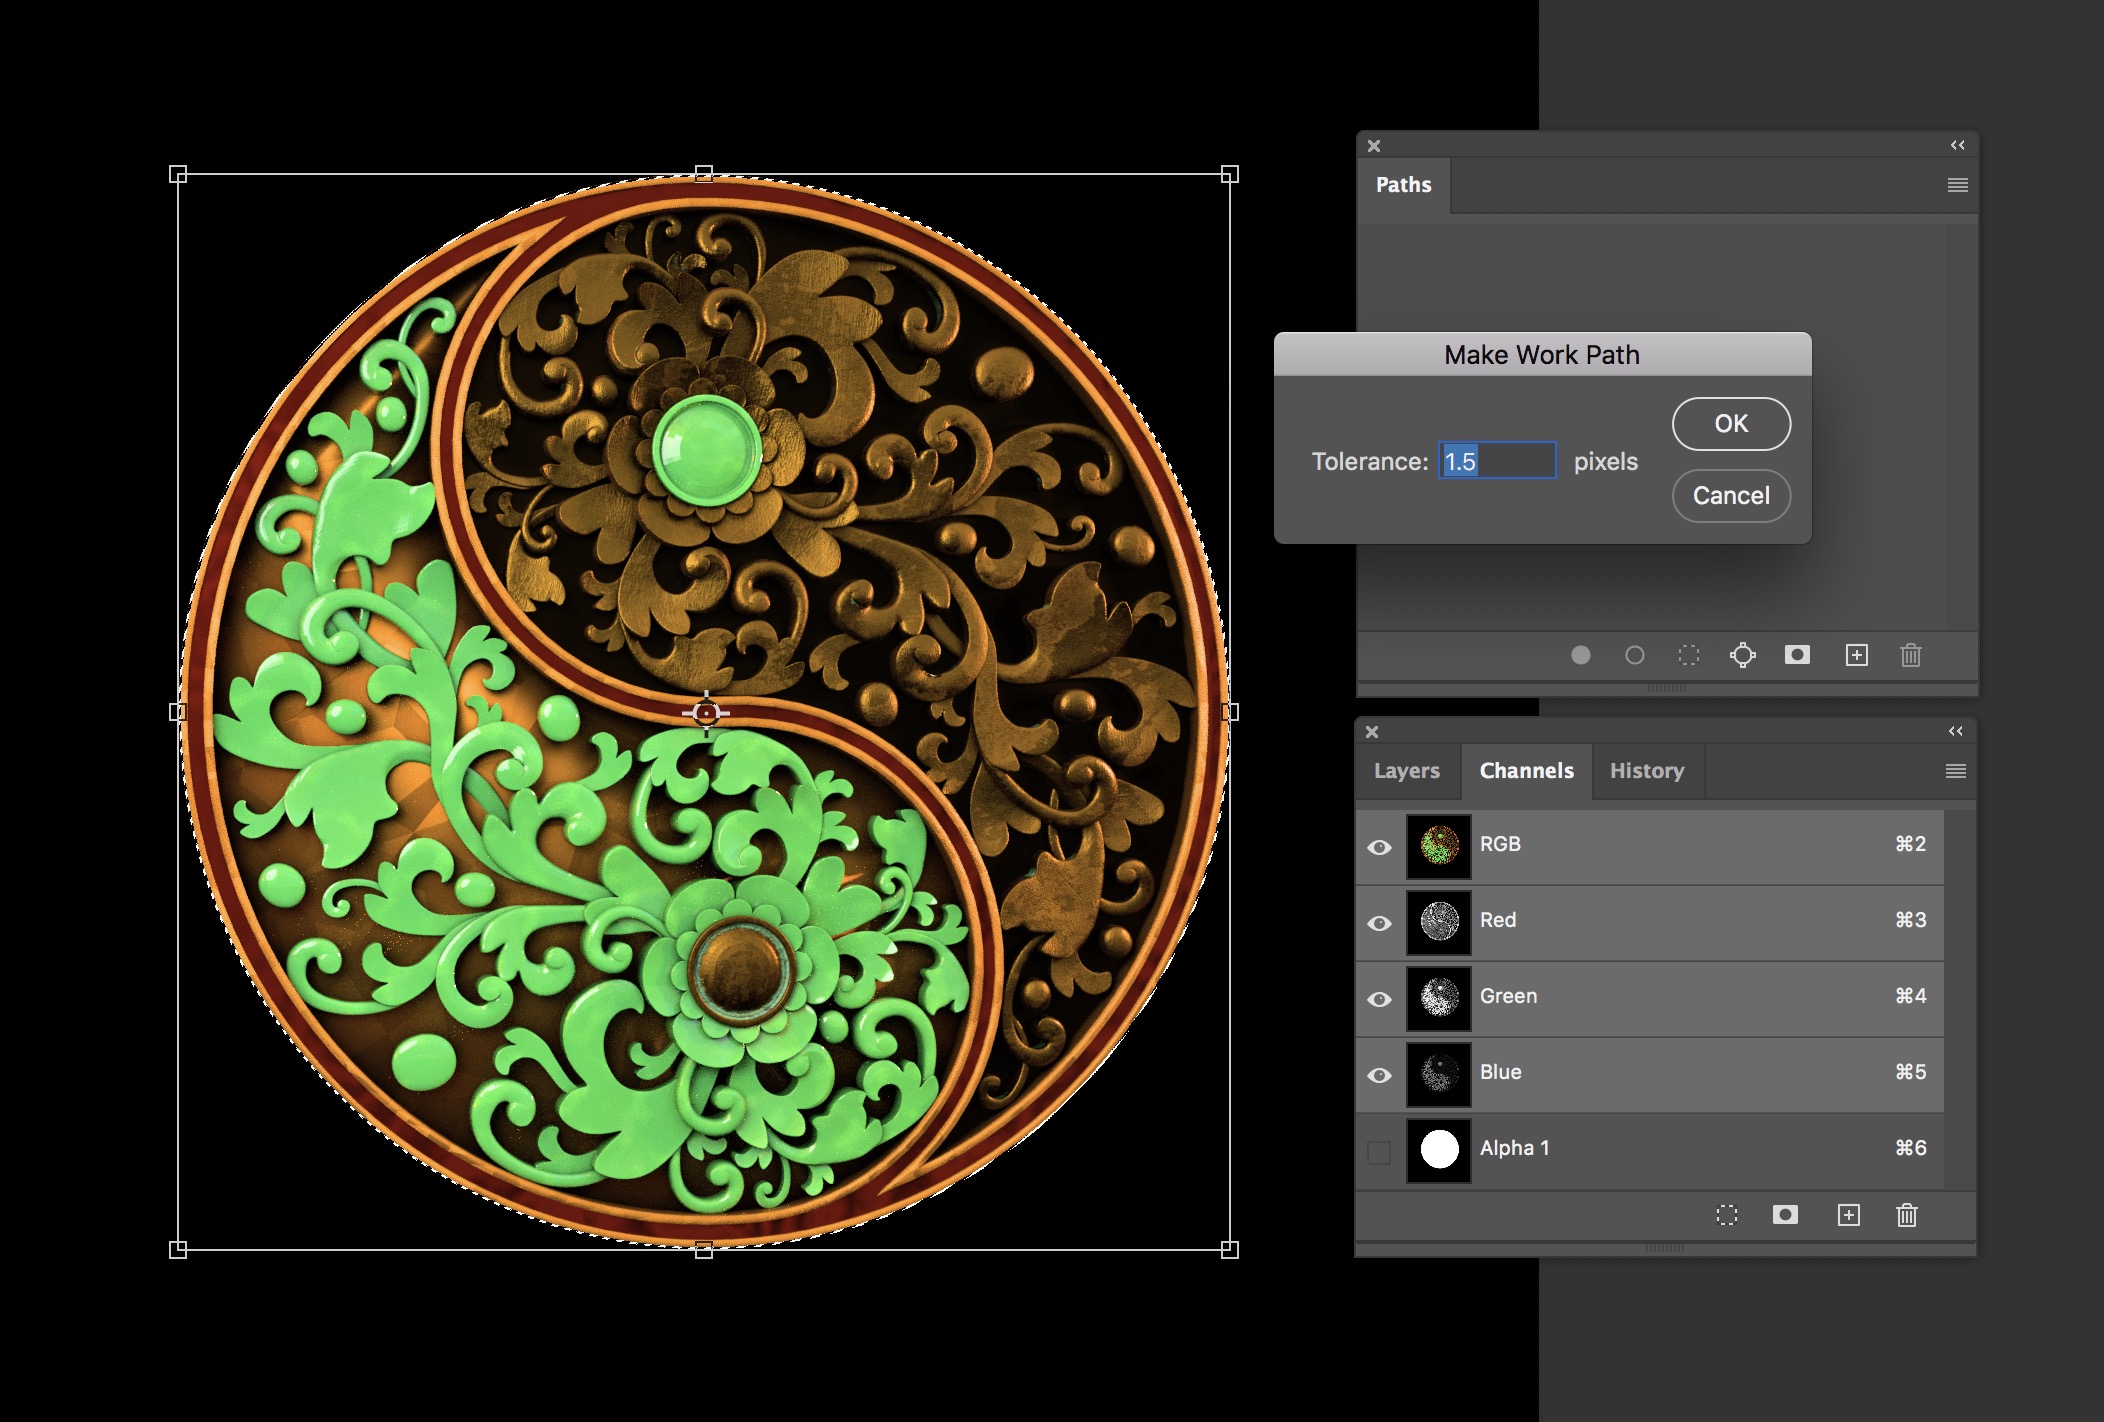Click the Tolerance input field
This screenshot has height=1422, width=2104.
[x=1497, y=461]
